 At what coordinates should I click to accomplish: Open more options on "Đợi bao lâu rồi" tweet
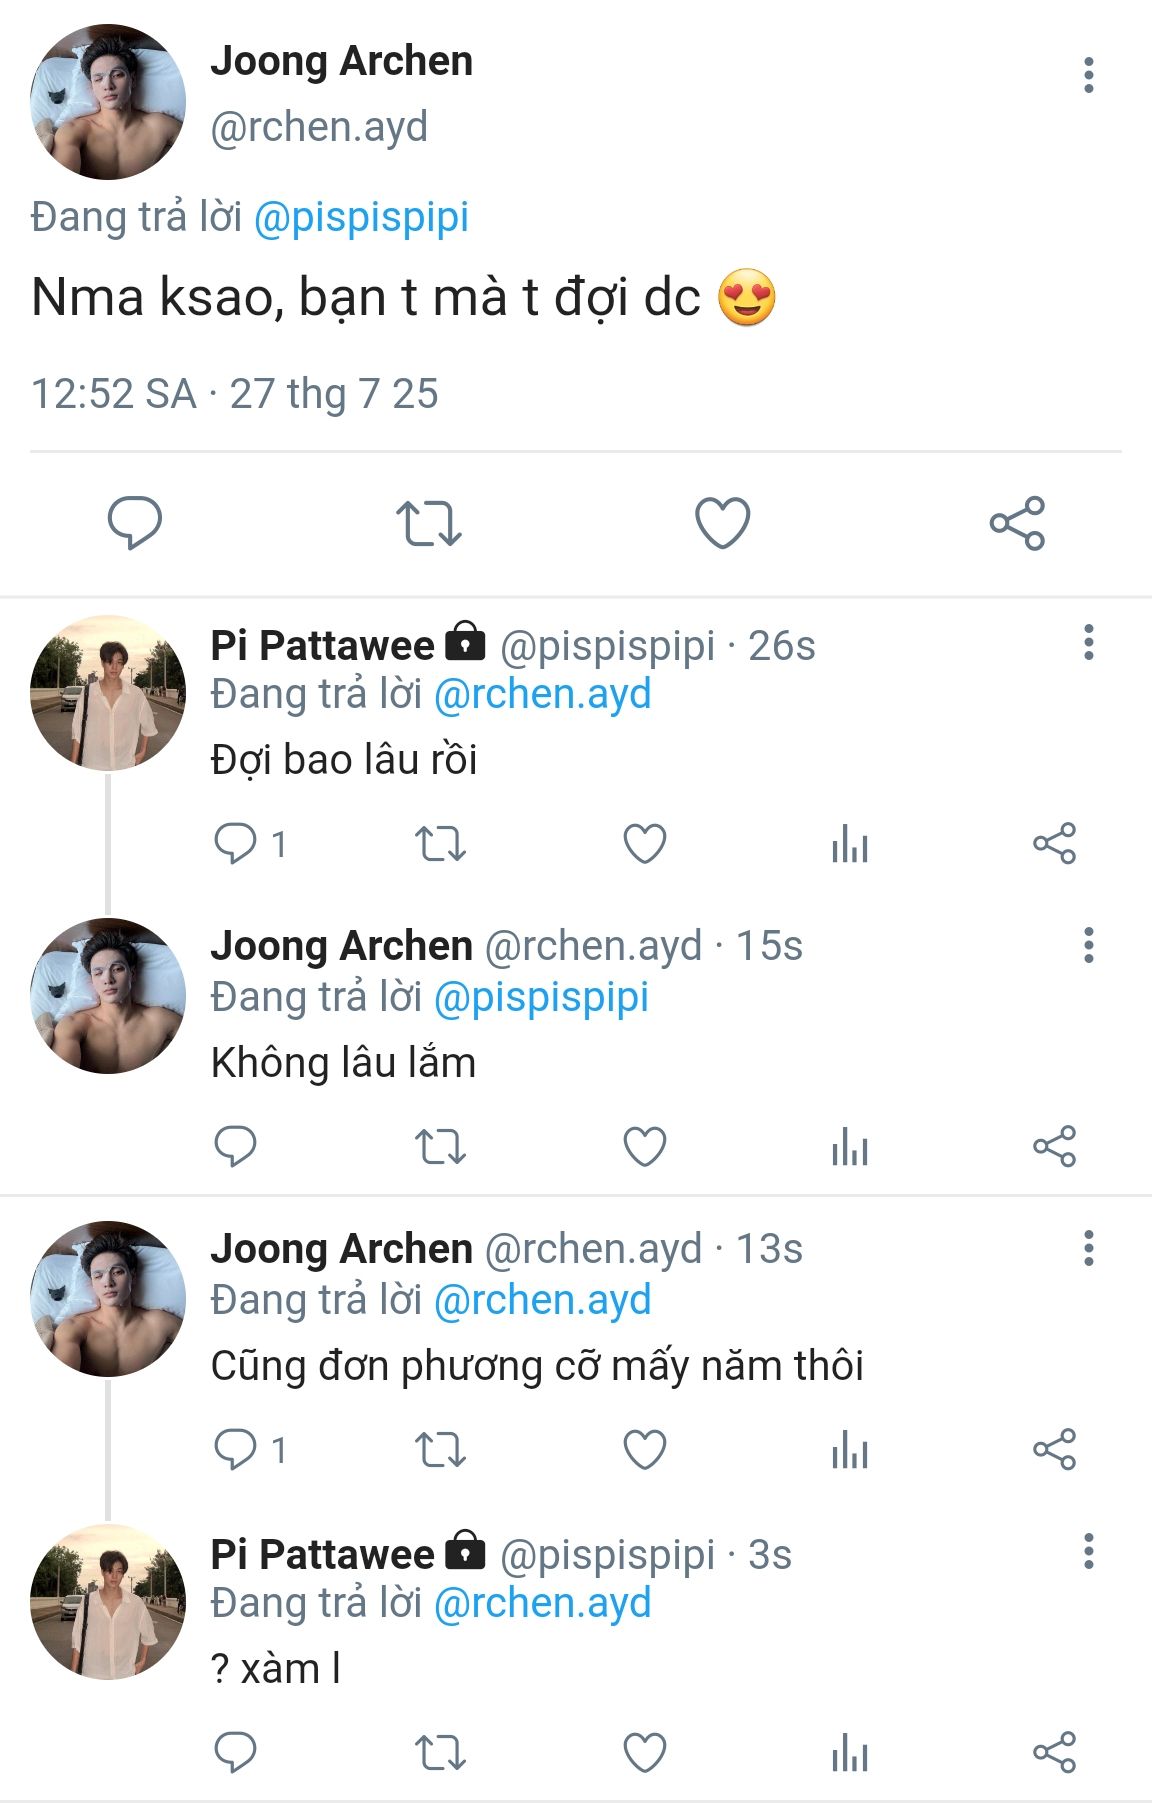1088,642
